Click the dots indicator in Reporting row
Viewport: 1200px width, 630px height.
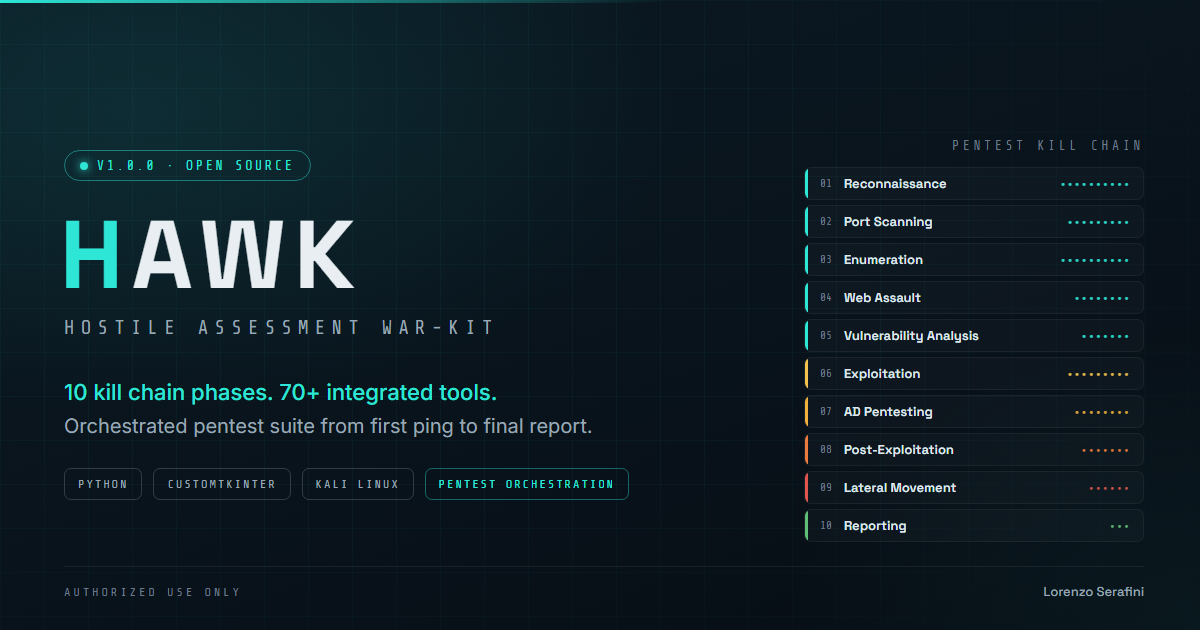(x=1119, y=526)
